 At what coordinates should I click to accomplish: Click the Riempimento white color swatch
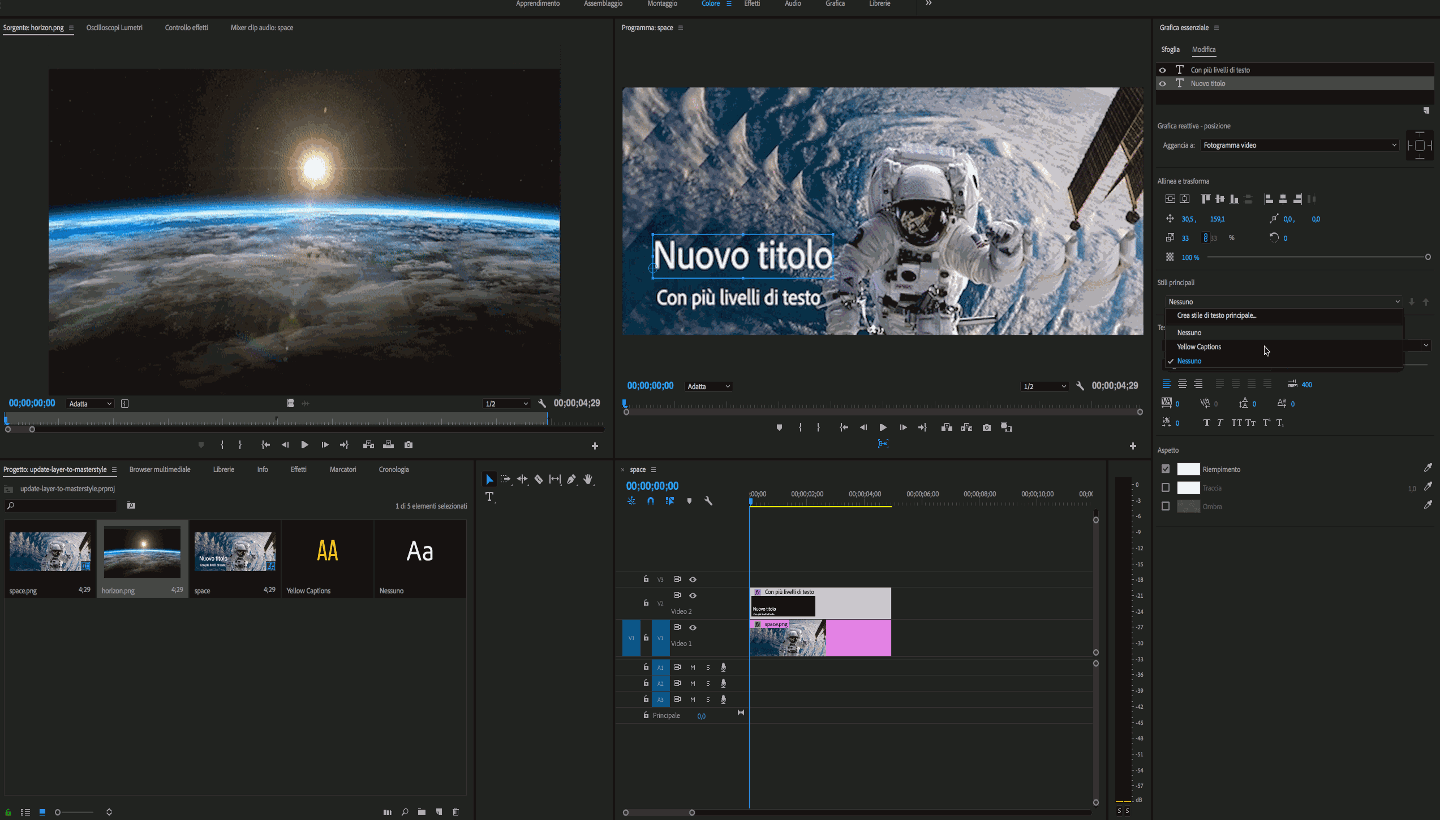[1188, 469]
